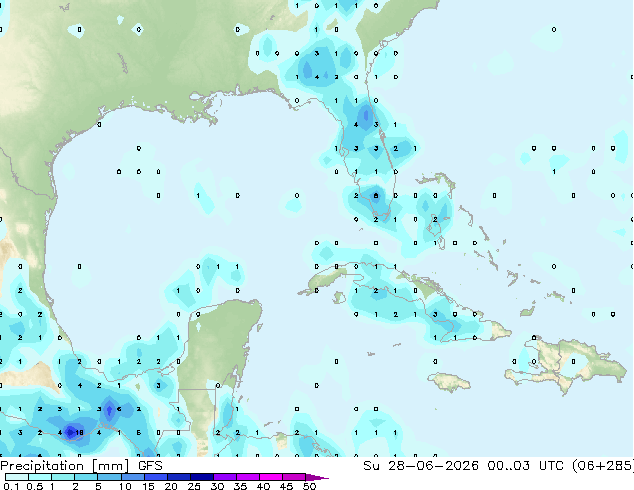This screenshot has width=634, height=490.
Task: Click the legend label "25"
Action: click(194, 486)
